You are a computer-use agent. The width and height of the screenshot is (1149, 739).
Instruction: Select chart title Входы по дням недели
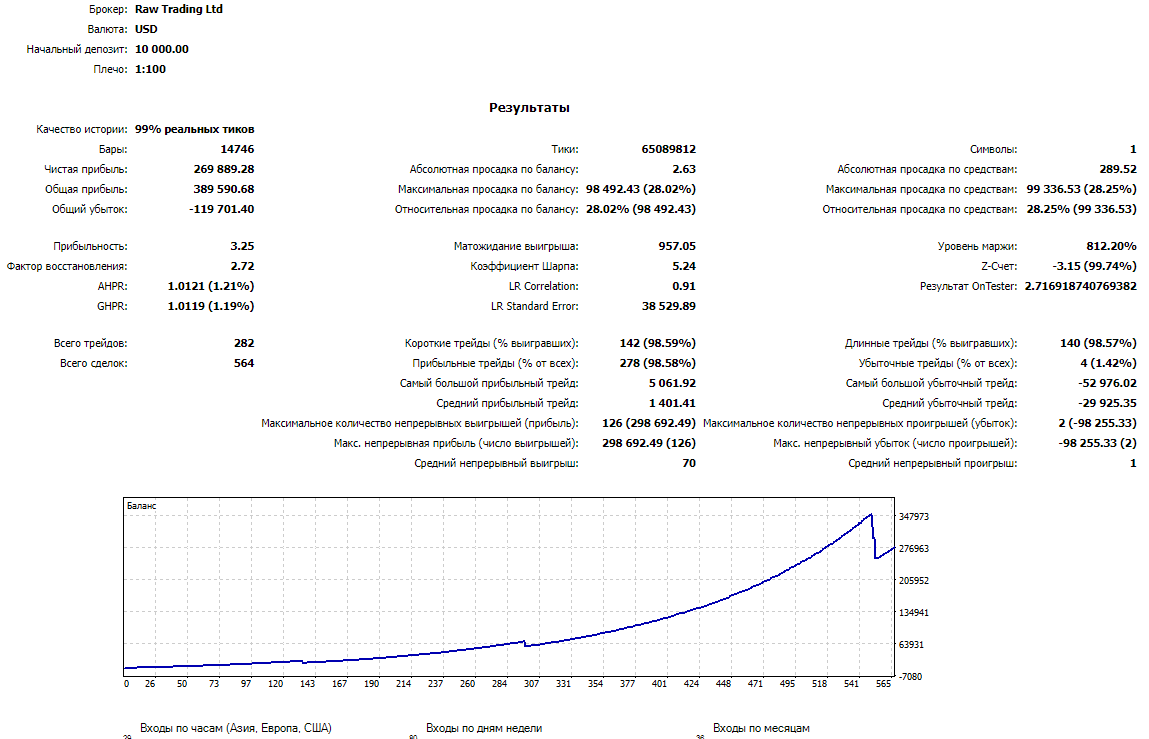click(x=484, y=728)
